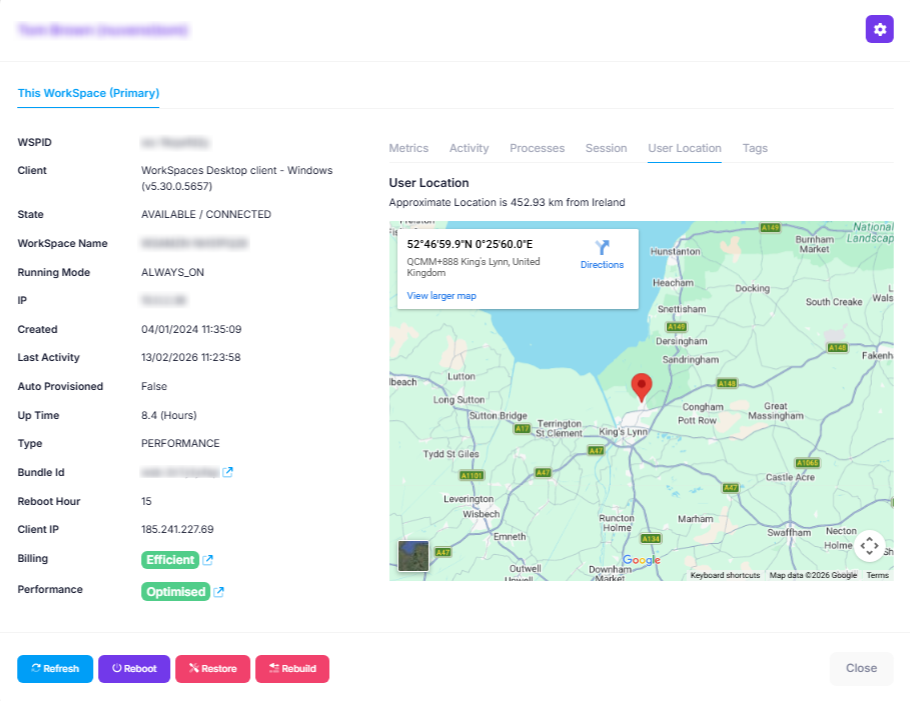Close the workspace details dialog
This screenshot has height=701, width=910.
(x=861, y=668)
